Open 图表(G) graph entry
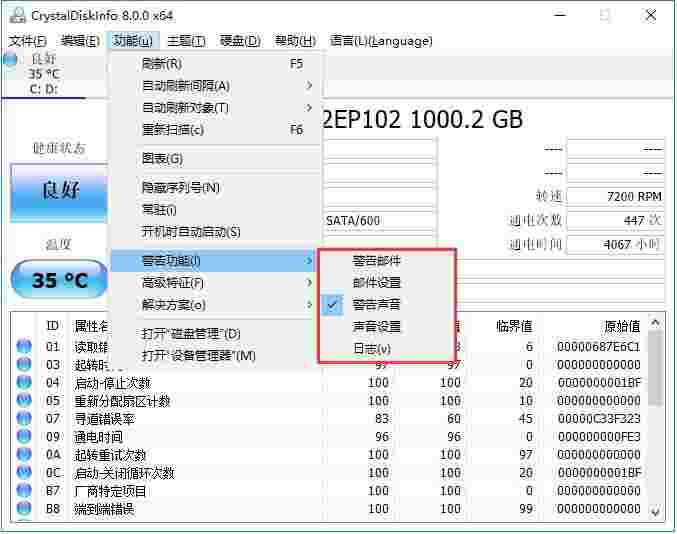Viewport: 677px width, 534px height. click(x=216, y=158)
